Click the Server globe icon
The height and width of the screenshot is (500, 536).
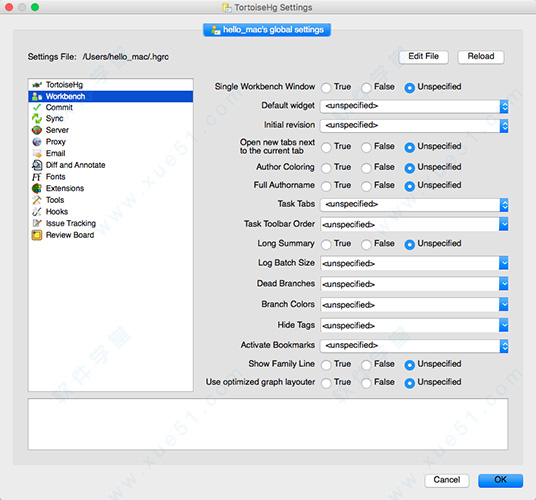(37, 130)
